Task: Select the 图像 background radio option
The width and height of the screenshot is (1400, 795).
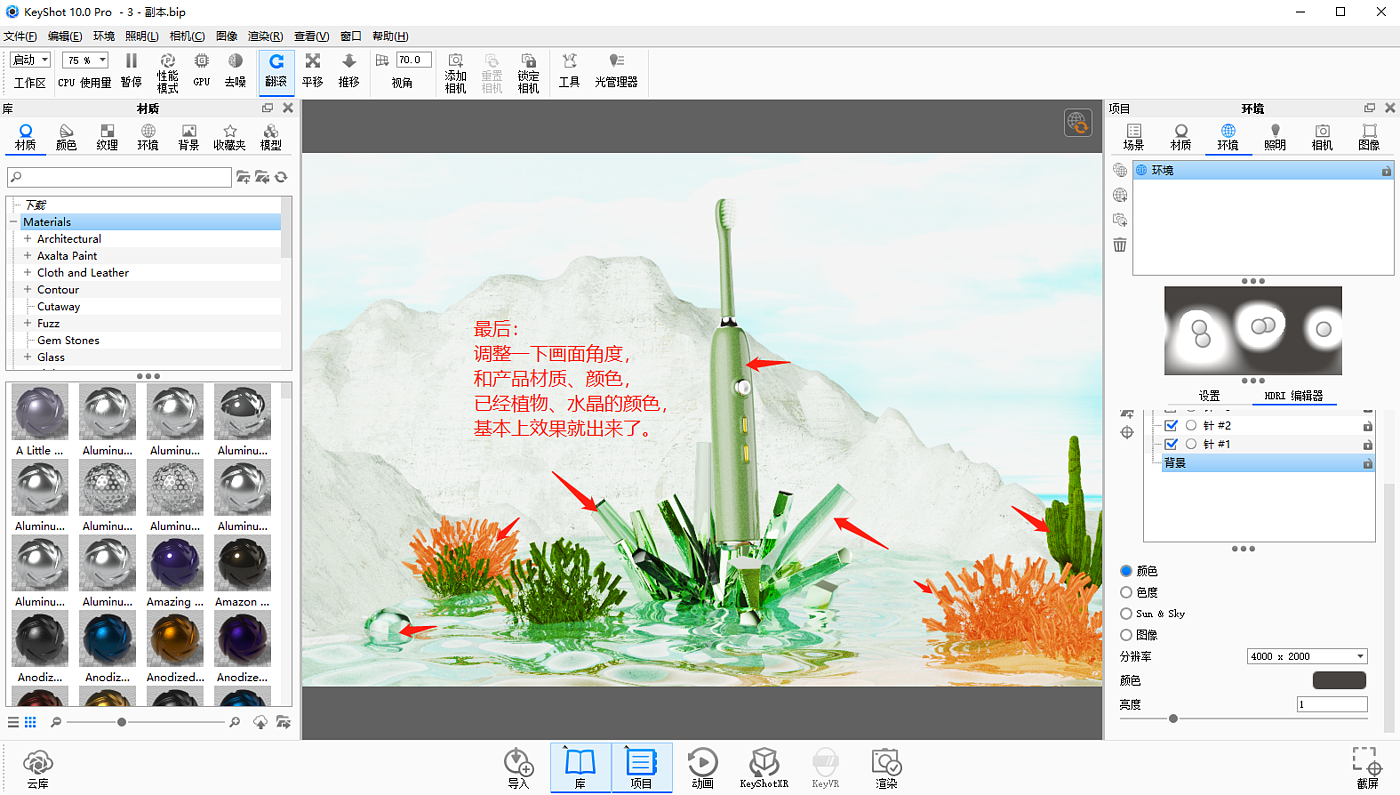Action: 1127,635
